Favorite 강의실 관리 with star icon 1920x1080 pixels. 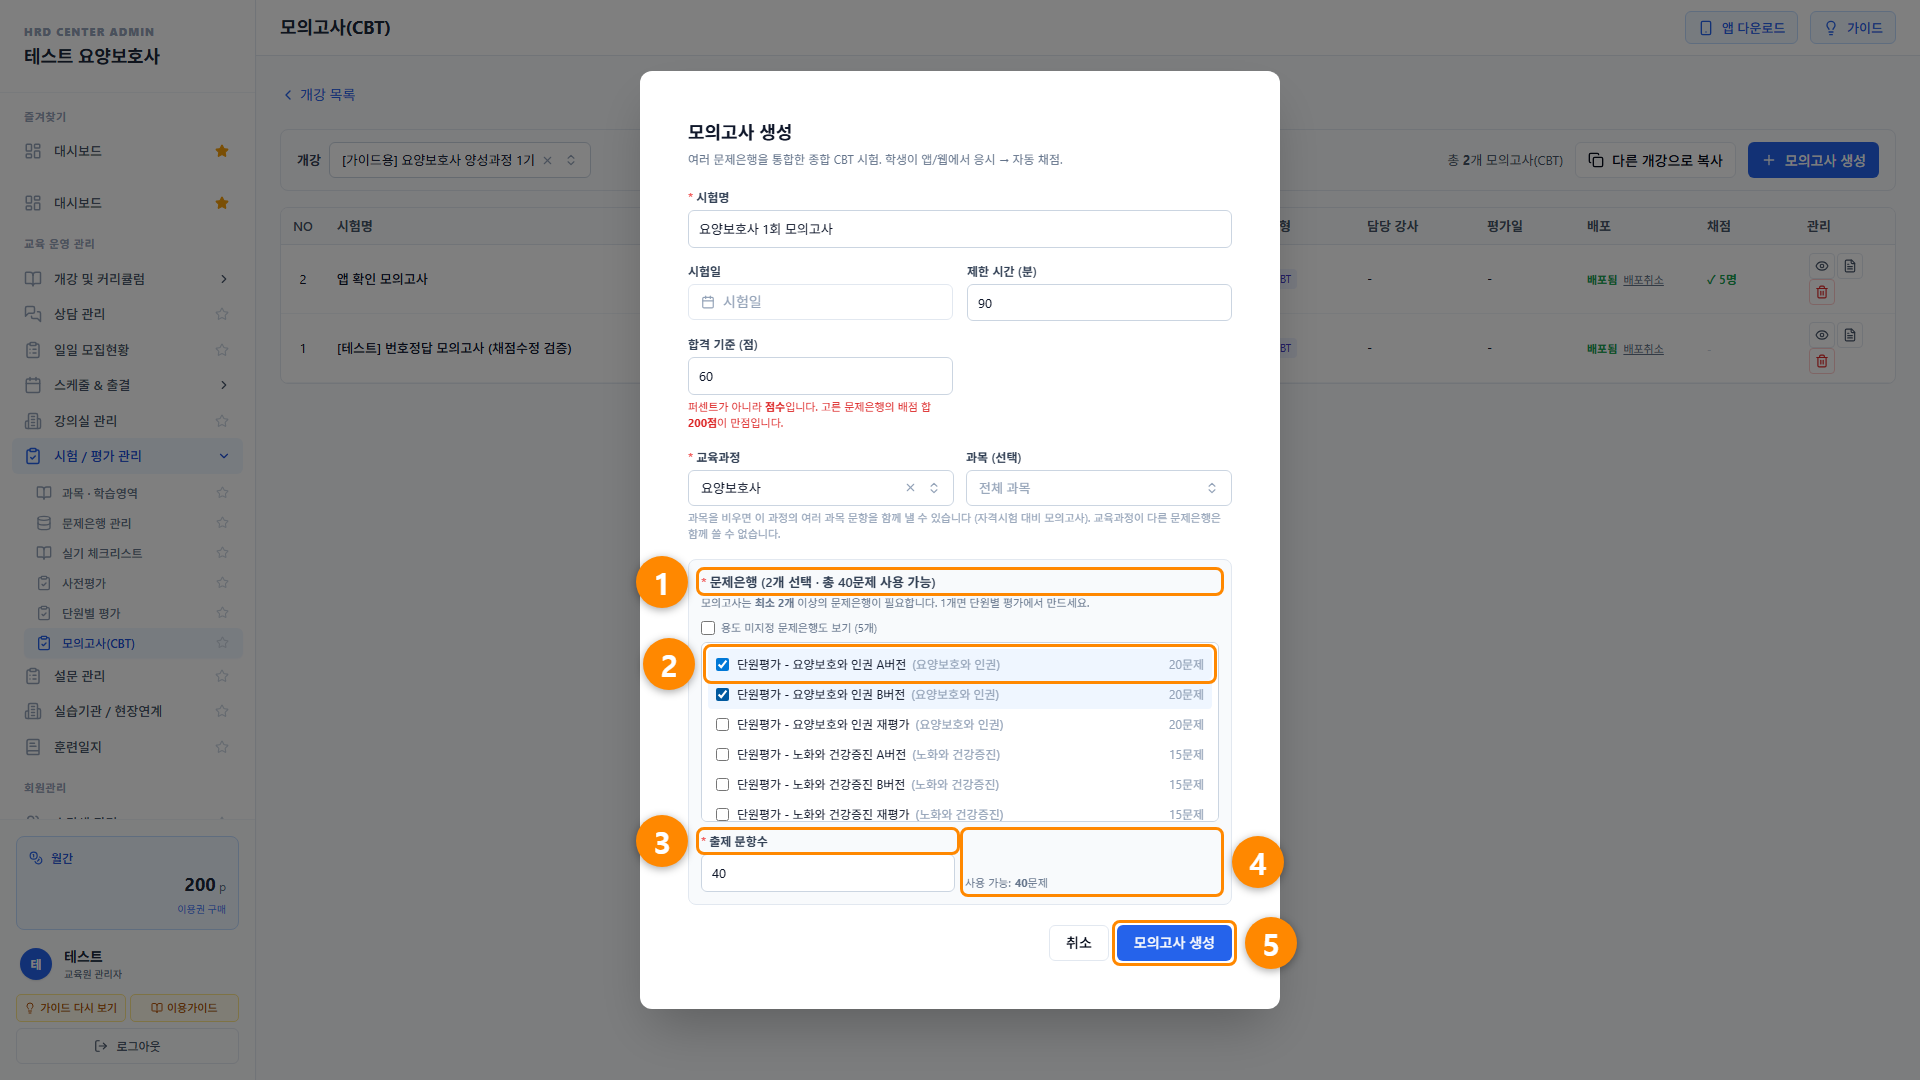click(x=222, y=421)
